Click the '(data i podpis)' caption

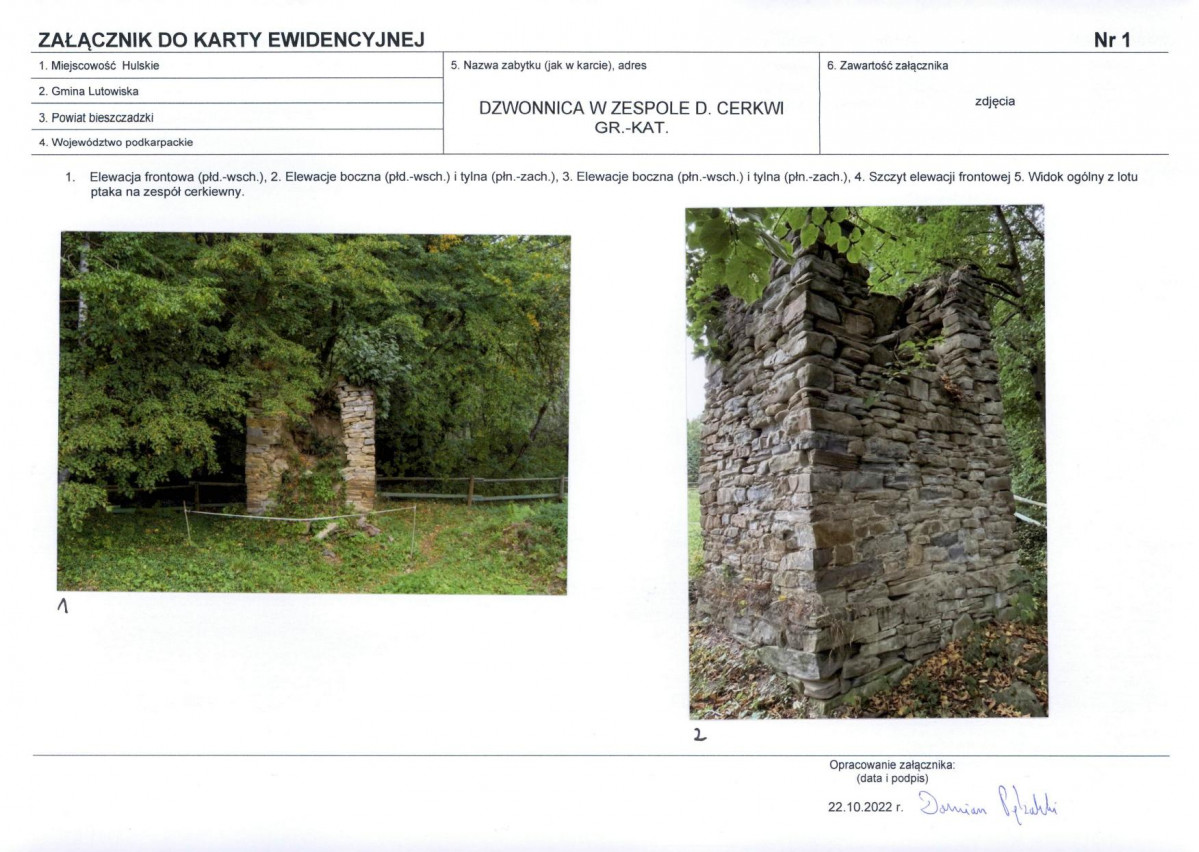tap(892, 778)
